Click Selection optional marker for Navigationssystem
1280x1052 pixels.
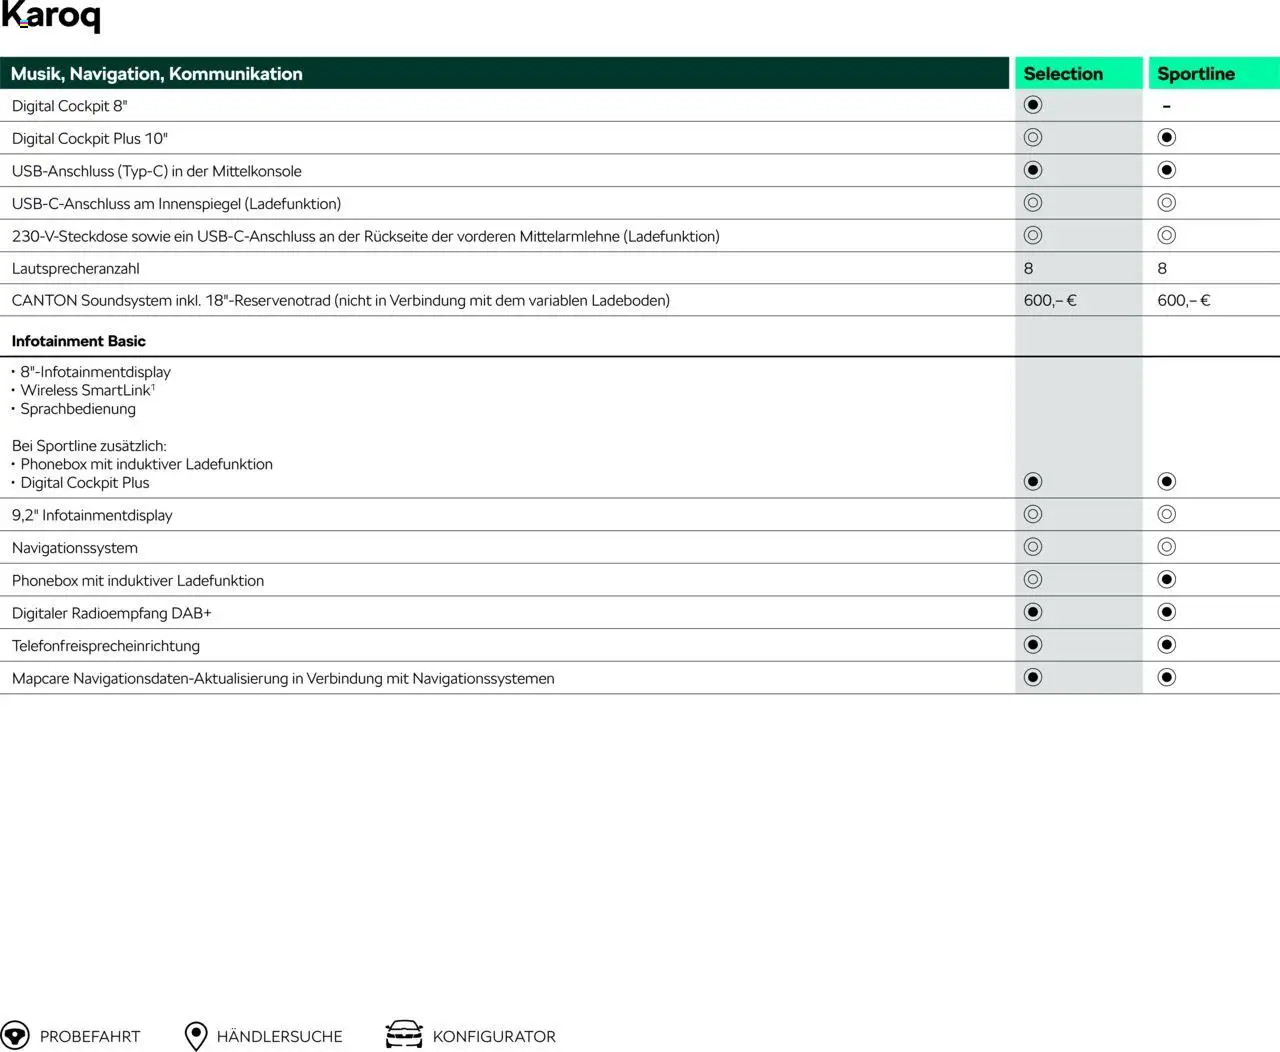tap(1033, 547)
